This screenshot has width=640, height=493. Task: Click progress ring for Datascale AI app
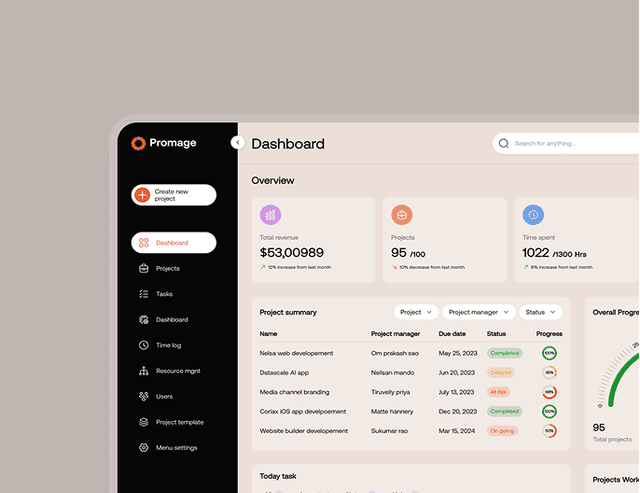[549, 372]
